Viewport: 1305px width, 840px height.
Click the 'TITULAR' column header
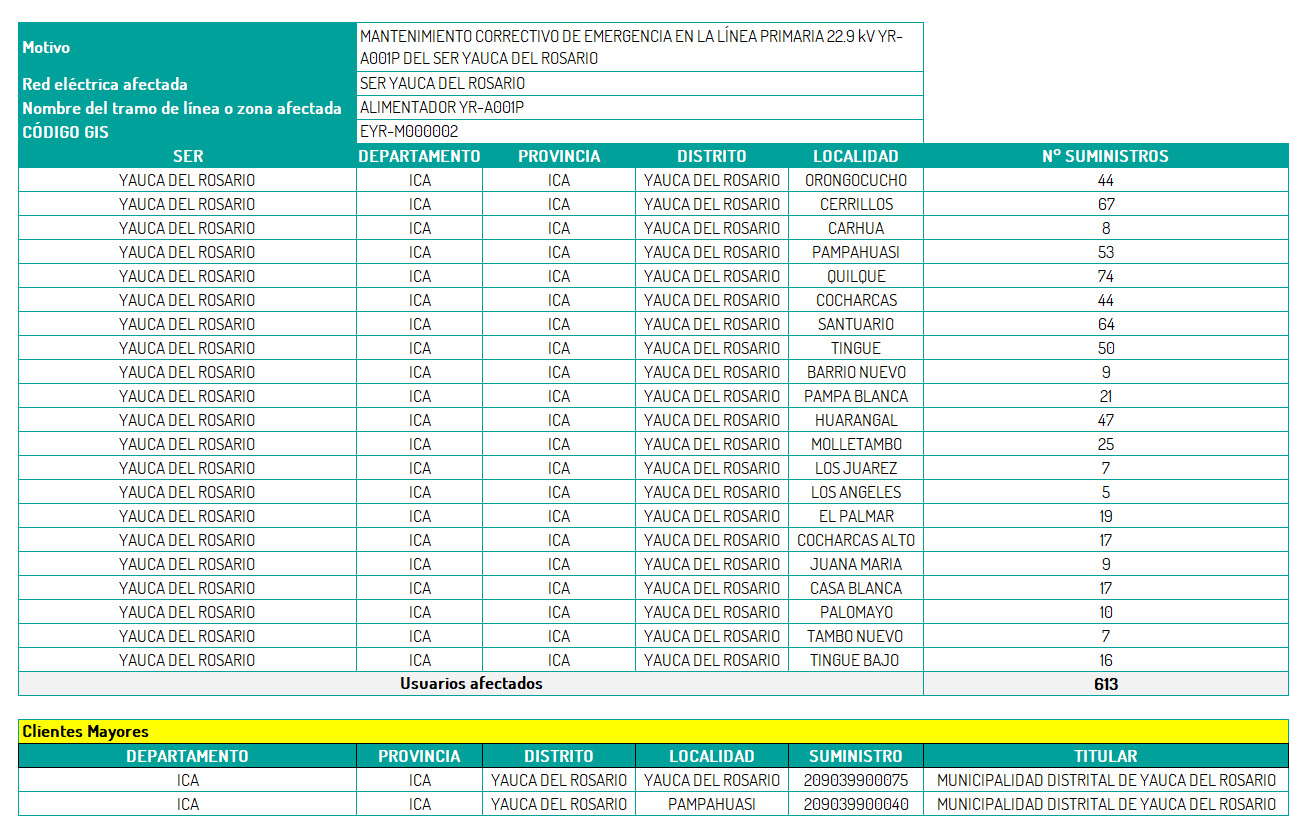point(1105,756)
